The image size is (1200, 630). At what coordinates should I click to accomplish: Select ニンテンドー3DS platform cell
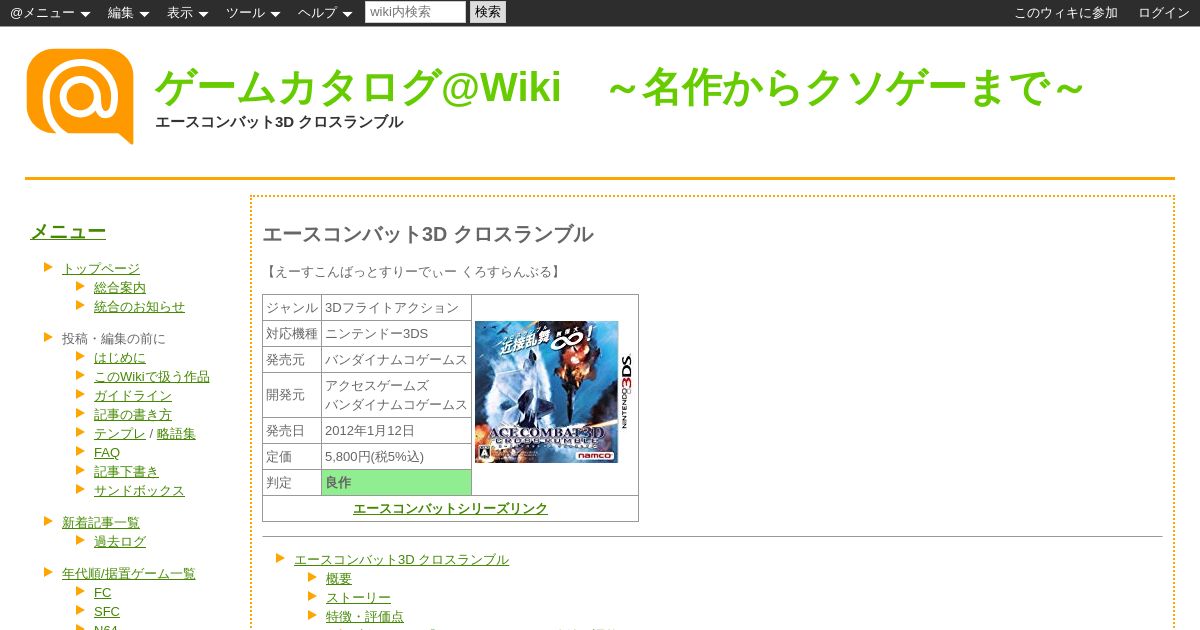(x=396, y=333)
